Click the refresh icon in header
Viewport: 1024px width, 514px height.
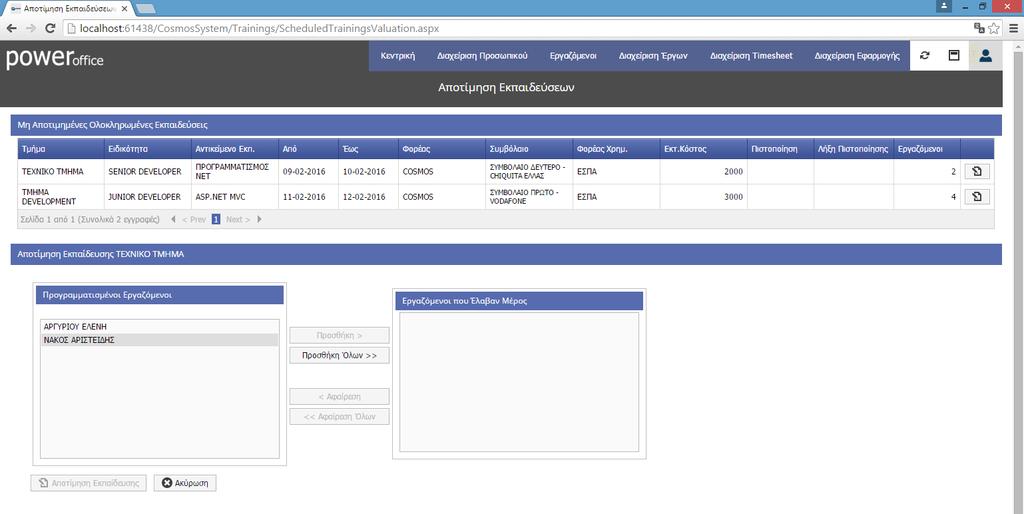pos(924,56)
